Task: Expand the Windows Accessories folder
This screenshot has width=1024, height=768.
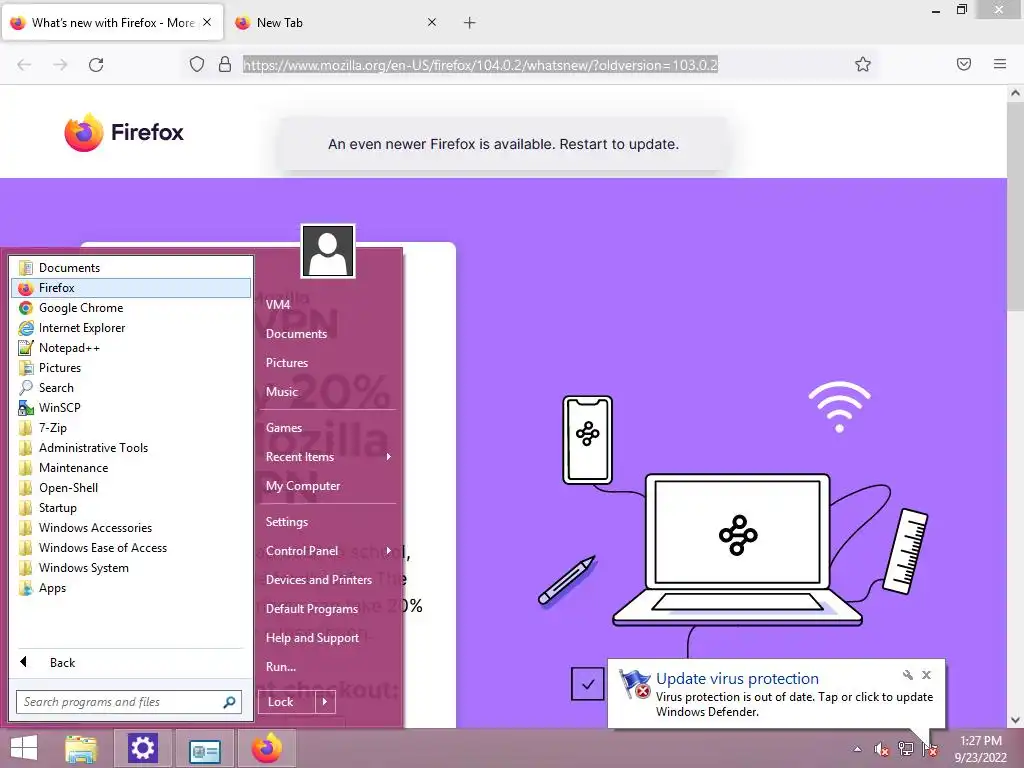Action: (131, 528)
